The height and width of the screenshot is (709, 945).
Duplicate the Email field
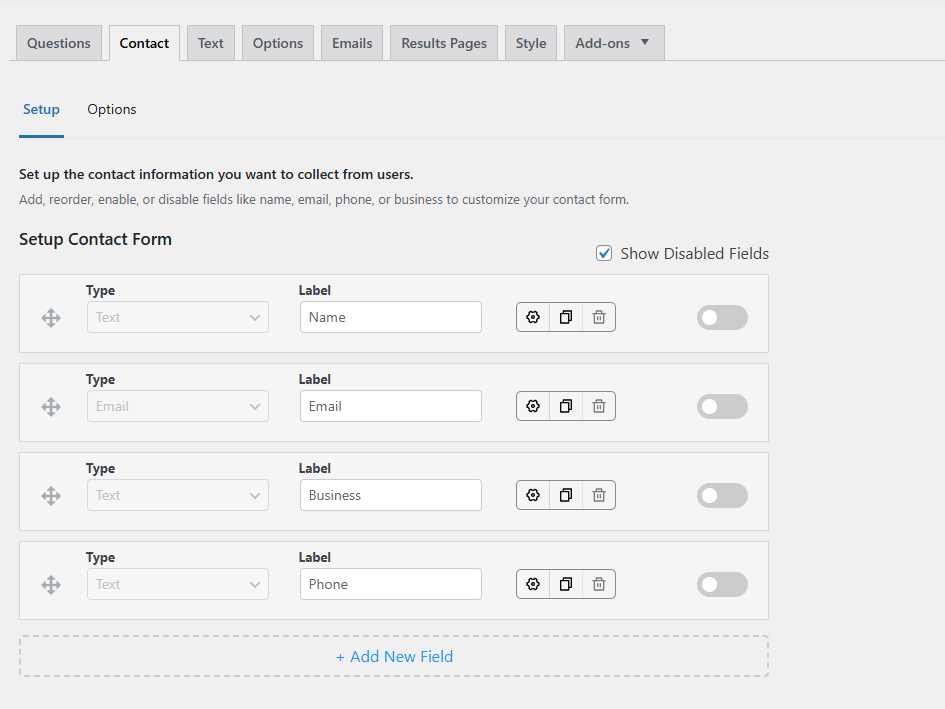(565, 406)
